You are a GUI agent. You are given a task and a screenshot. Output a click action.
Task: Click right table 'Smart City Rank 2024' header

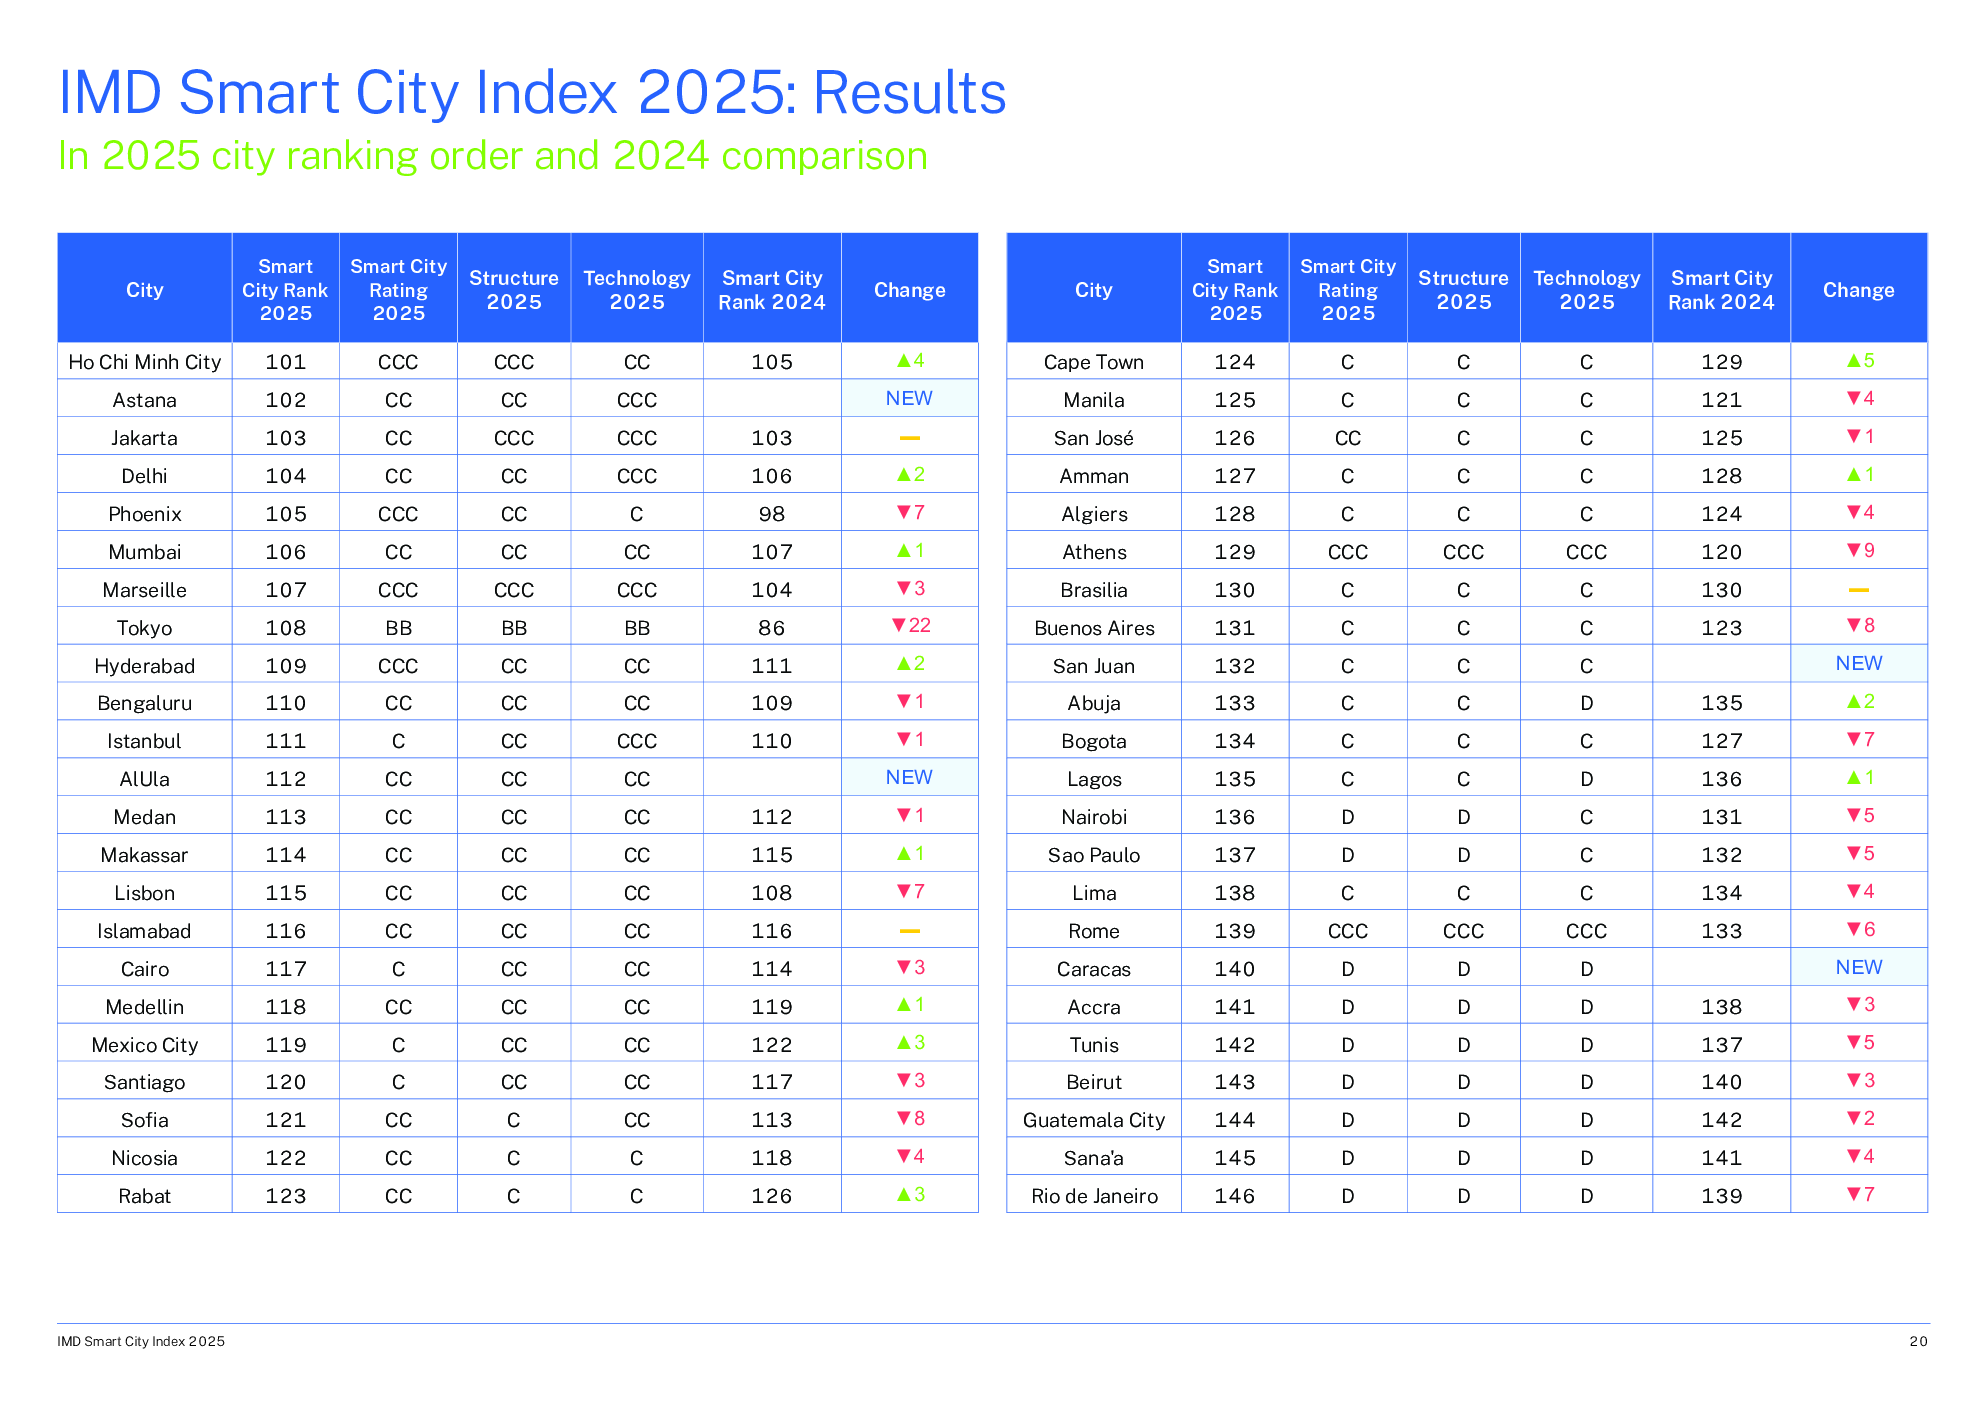click(1721, 289)
